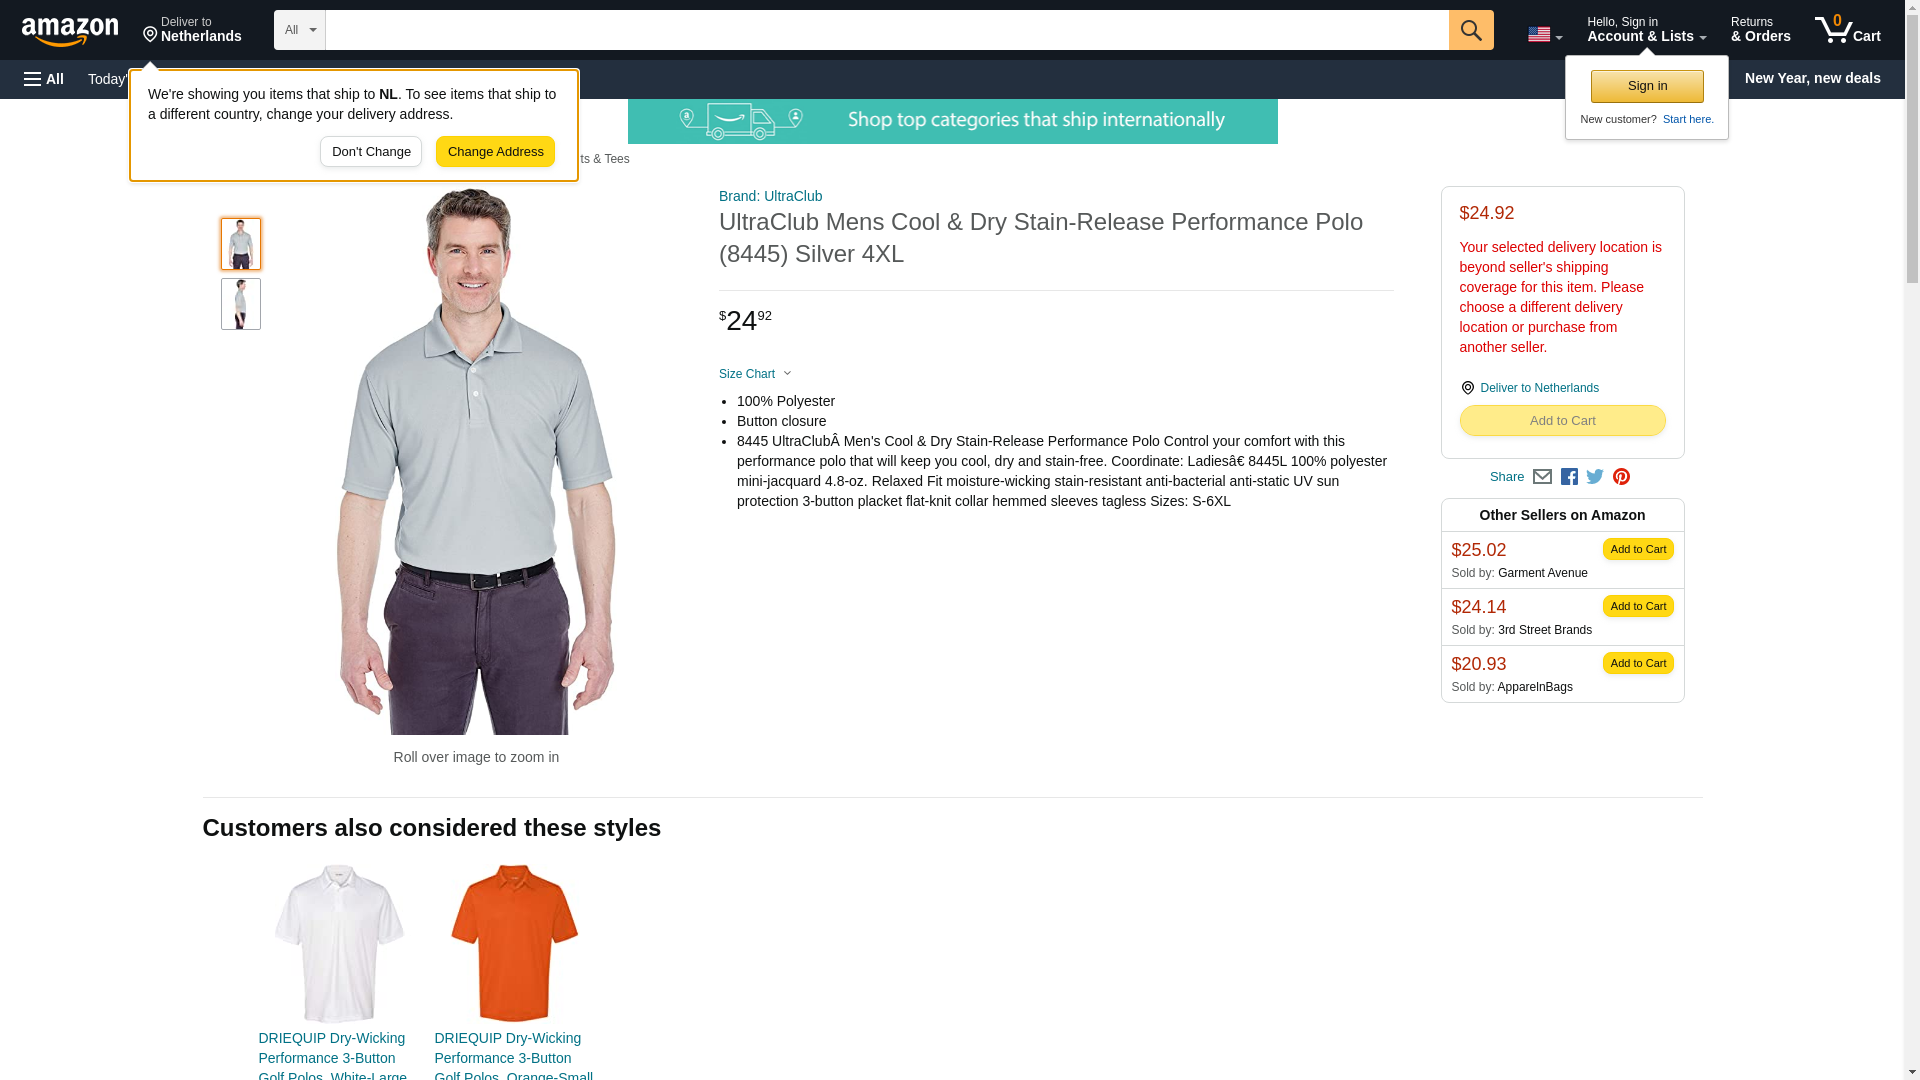Share on Pinterest icon
This screenshot has width=1920, height=1080.
click(1621, 477)
